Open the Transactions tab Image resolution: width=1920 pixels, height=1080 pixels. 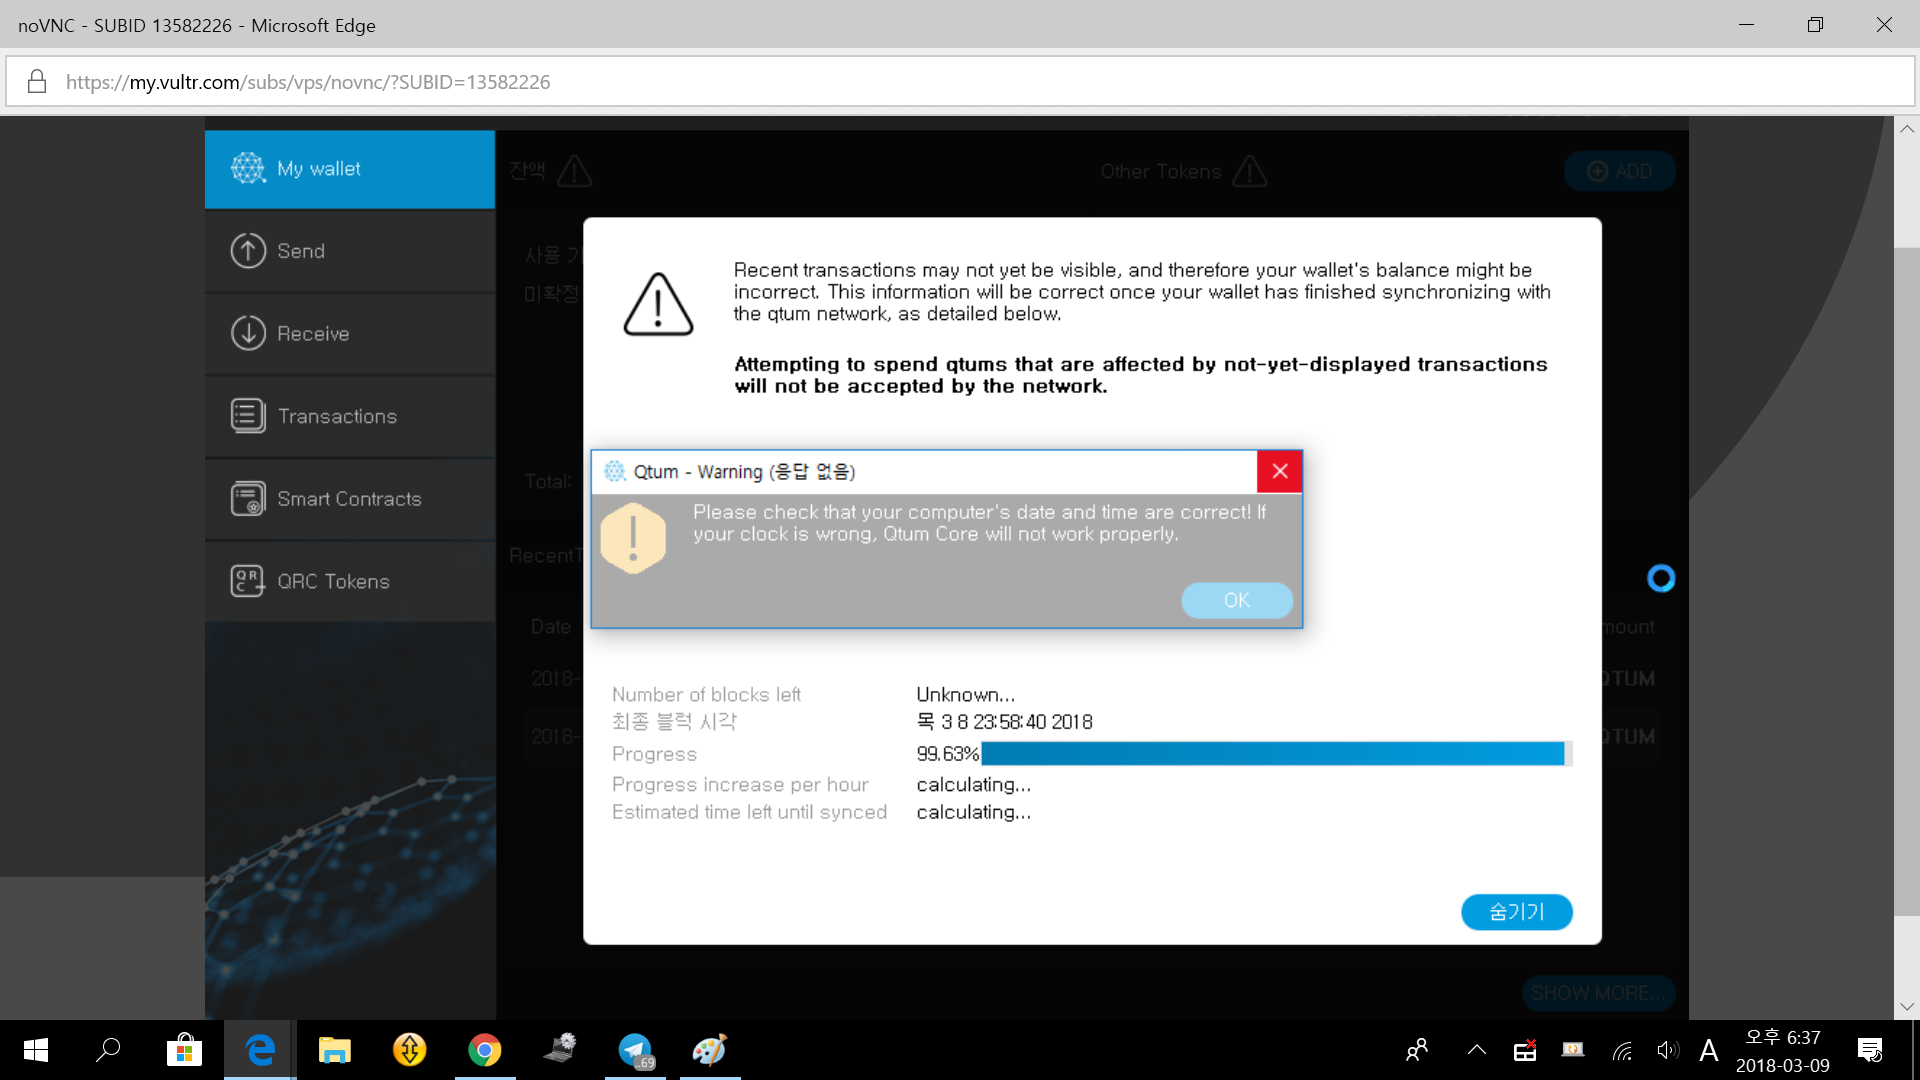(350, 416)
